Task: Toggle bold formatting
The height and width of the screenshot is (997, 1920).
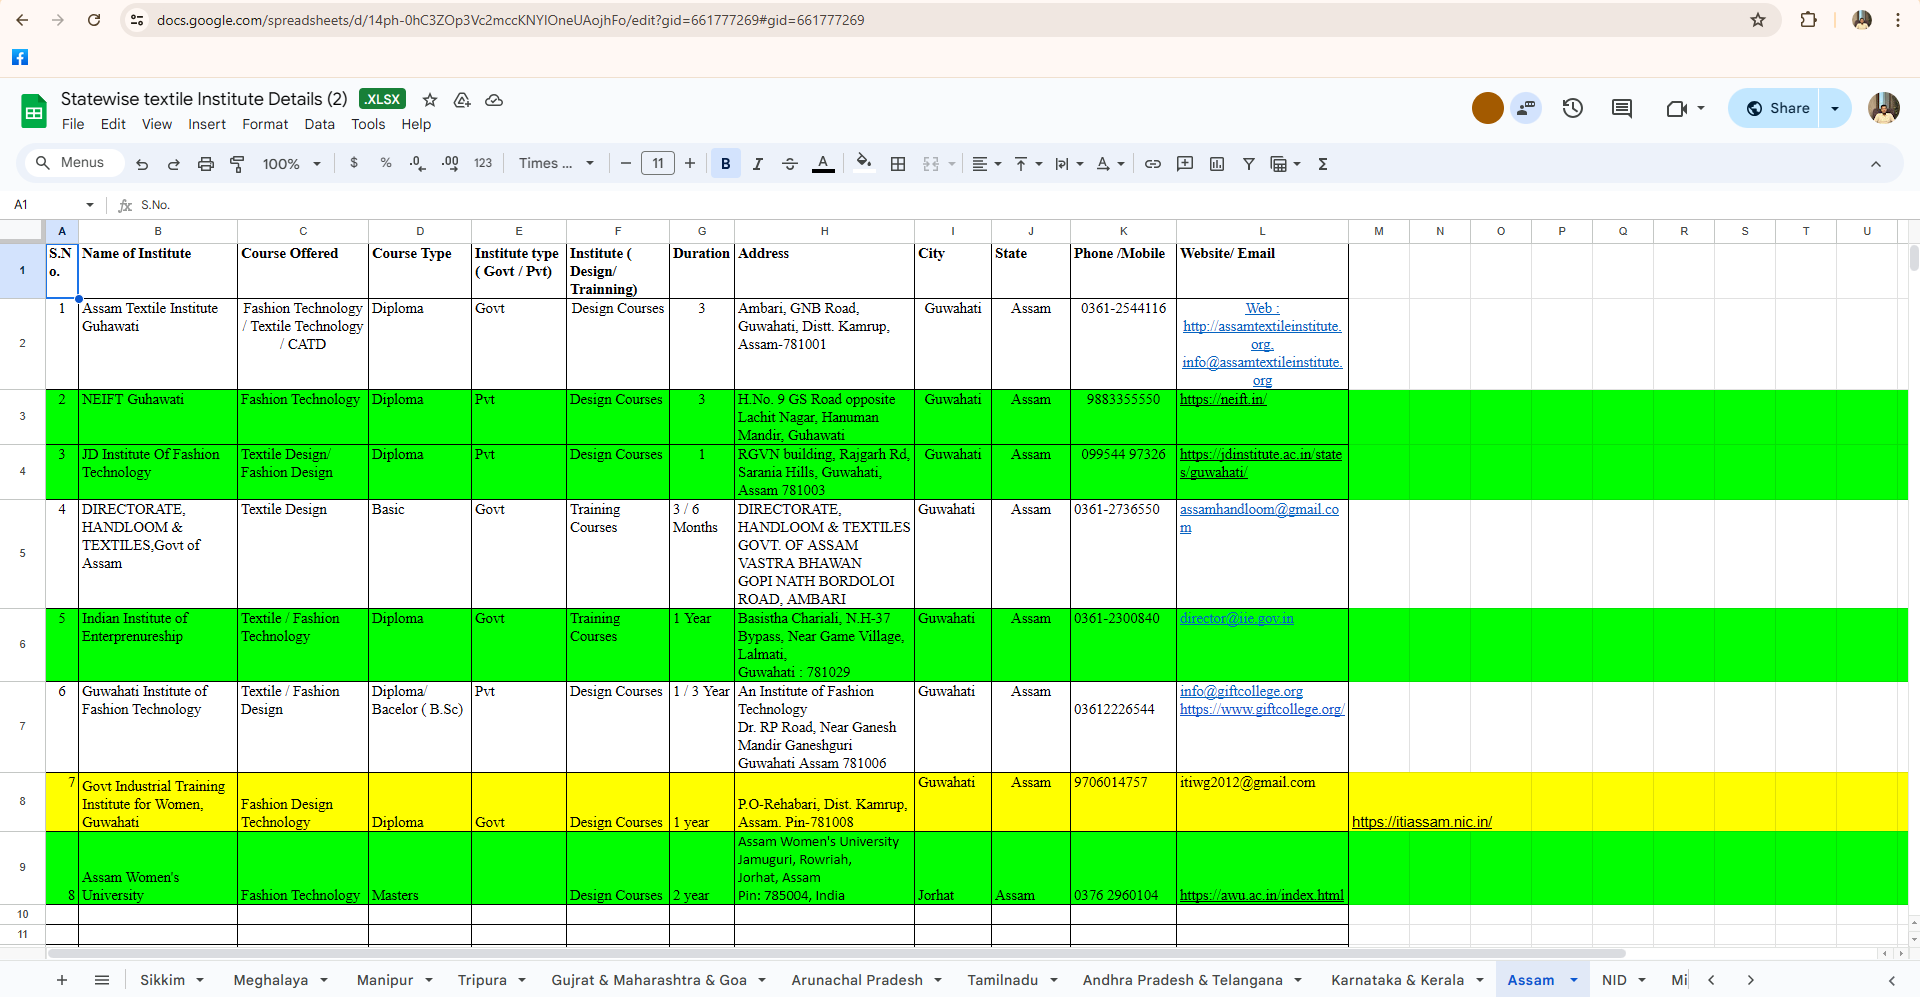Action: coord(726,164)
